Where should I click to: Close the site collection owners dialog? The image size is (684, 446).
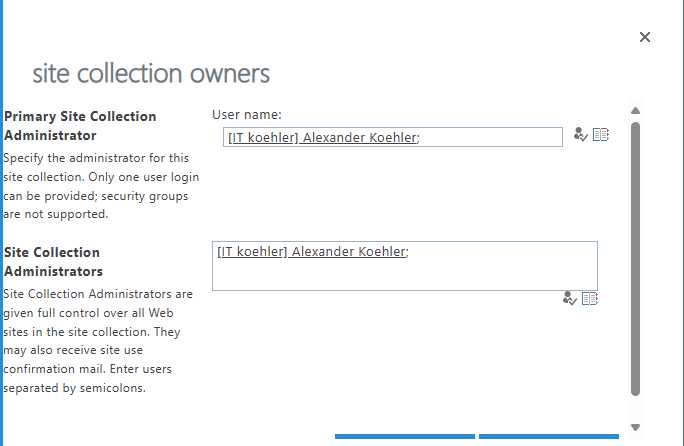[x=645, y=37]
